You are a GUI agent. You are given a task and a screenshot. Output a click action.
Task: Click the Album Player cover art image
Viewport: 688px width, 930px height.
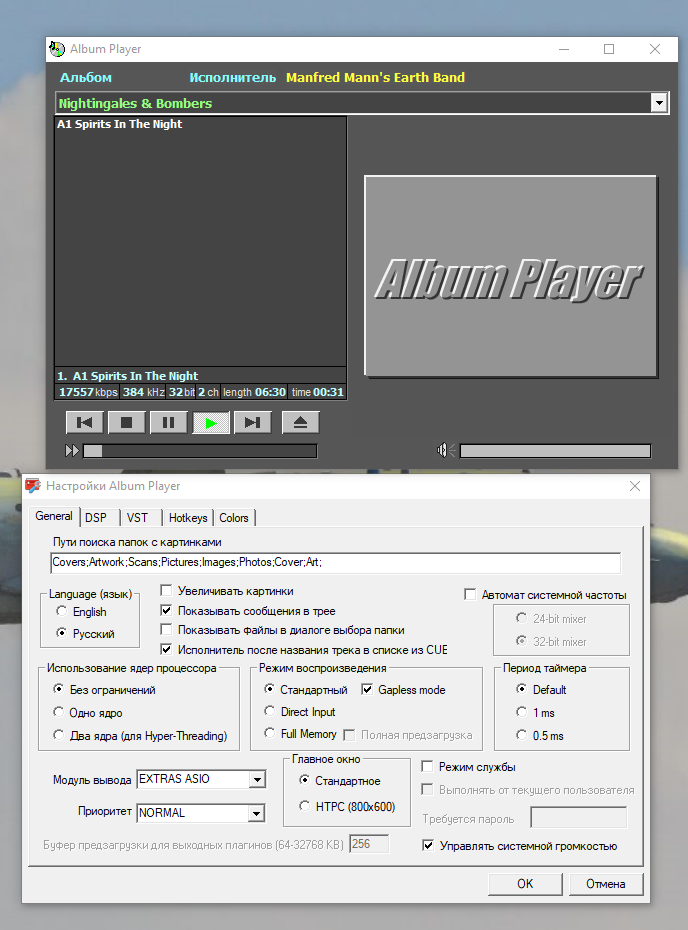pyautogui.click(x=511, y=276)
